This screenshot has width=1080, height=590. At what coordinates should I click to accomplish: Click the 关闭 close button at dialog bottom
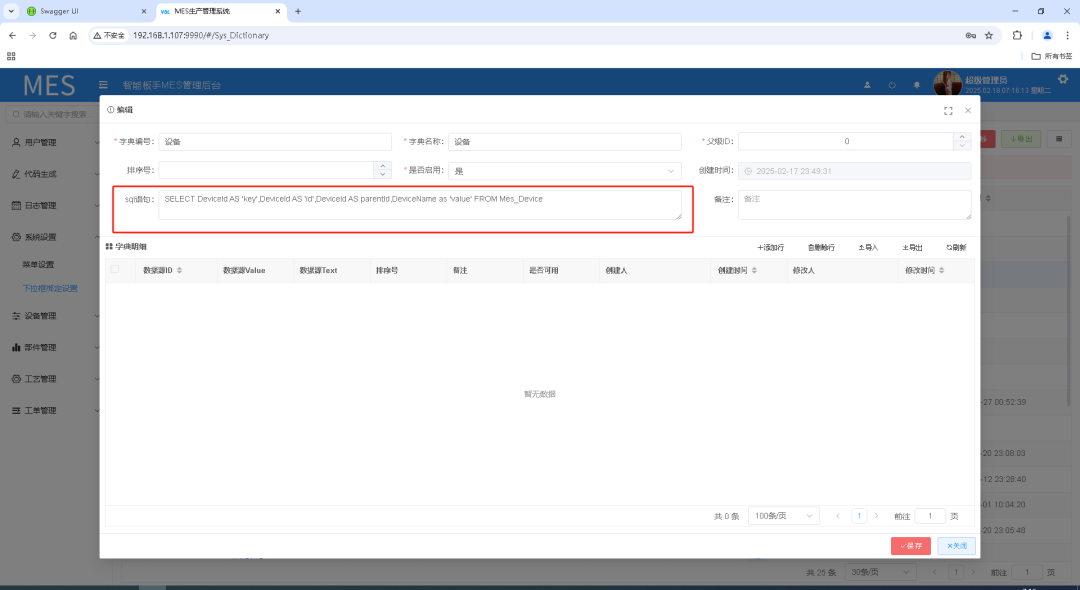click(956, 546)
